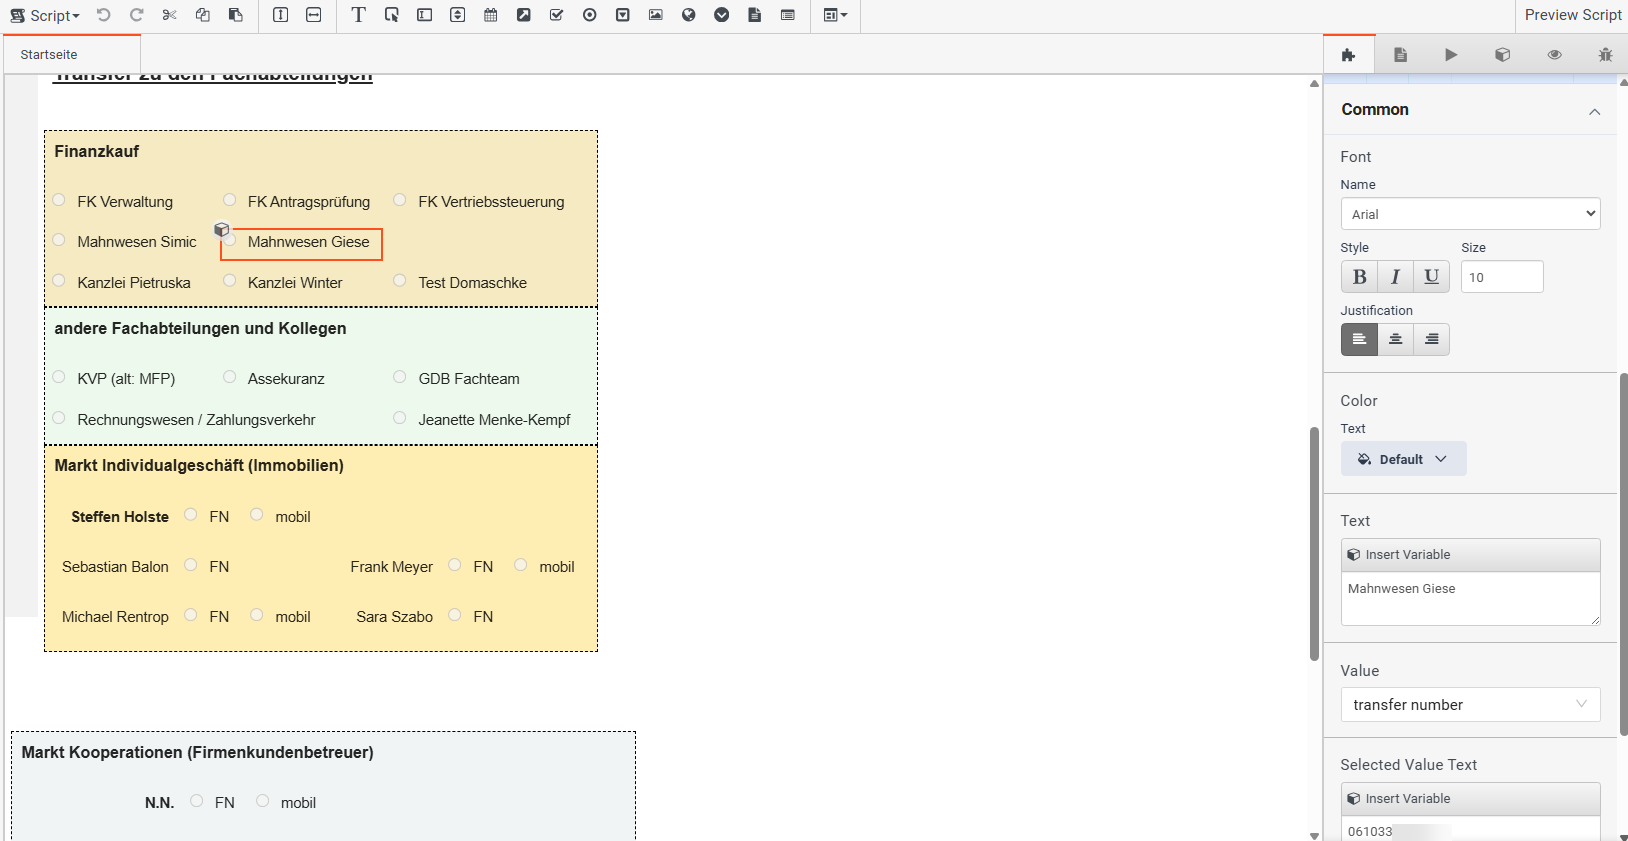Click Insert Variable under Selected Value Text

tap(1470, 799)
